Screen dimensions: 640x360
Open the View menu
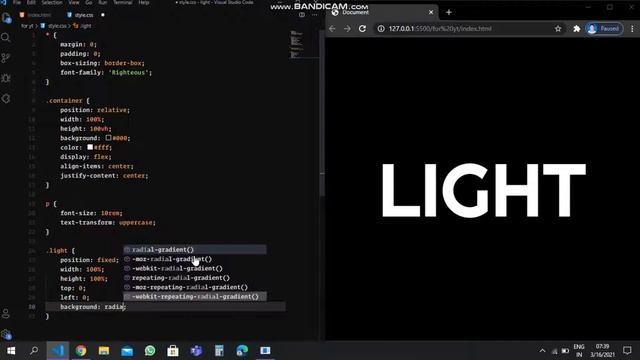[74, 2]
